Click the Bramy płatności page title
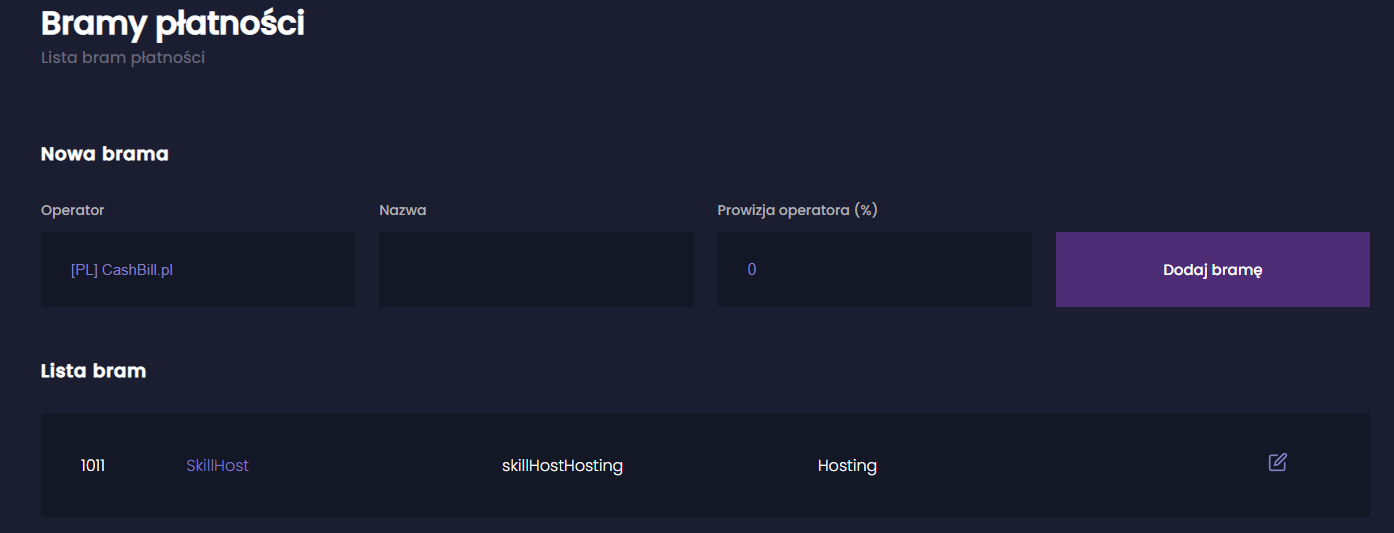Screen dimensions: 1394x533 point(173,23)
